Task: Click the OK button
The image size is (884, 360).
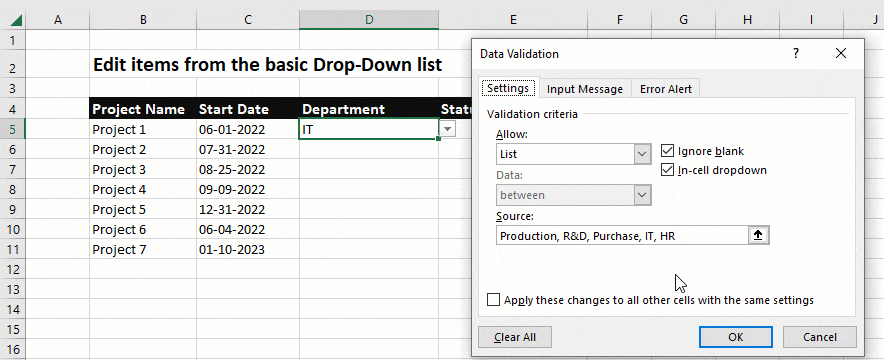Action: coord(736,337)
